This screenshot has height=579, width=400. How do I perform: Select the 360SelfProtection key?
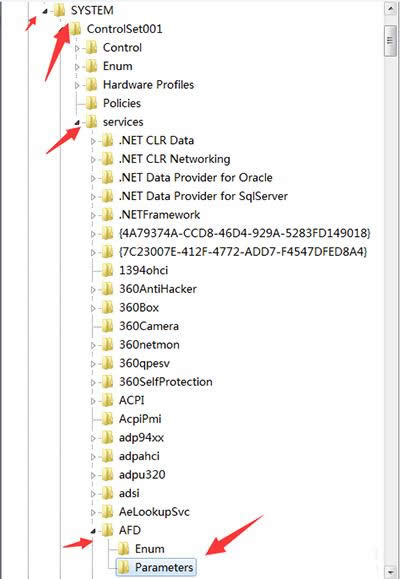165,381
